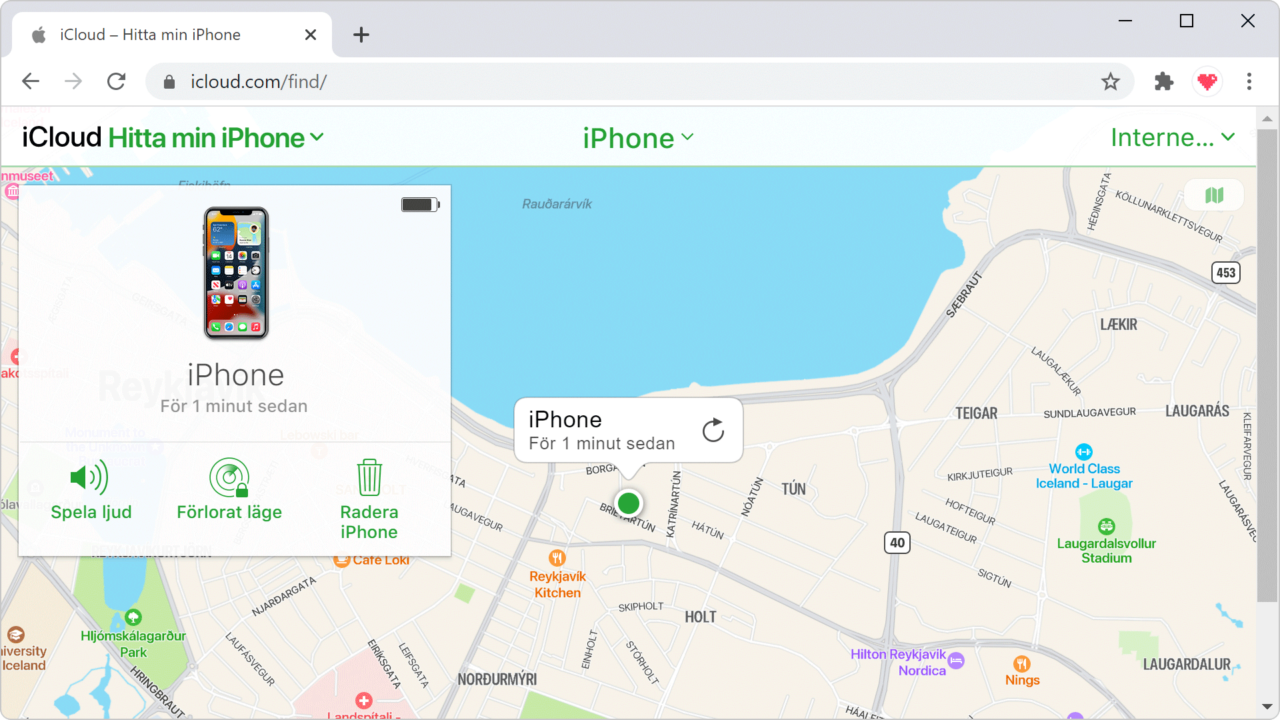The image size is (1280, 720).
Task: Click the Radera iPhone label
Action: coord(369,522)
